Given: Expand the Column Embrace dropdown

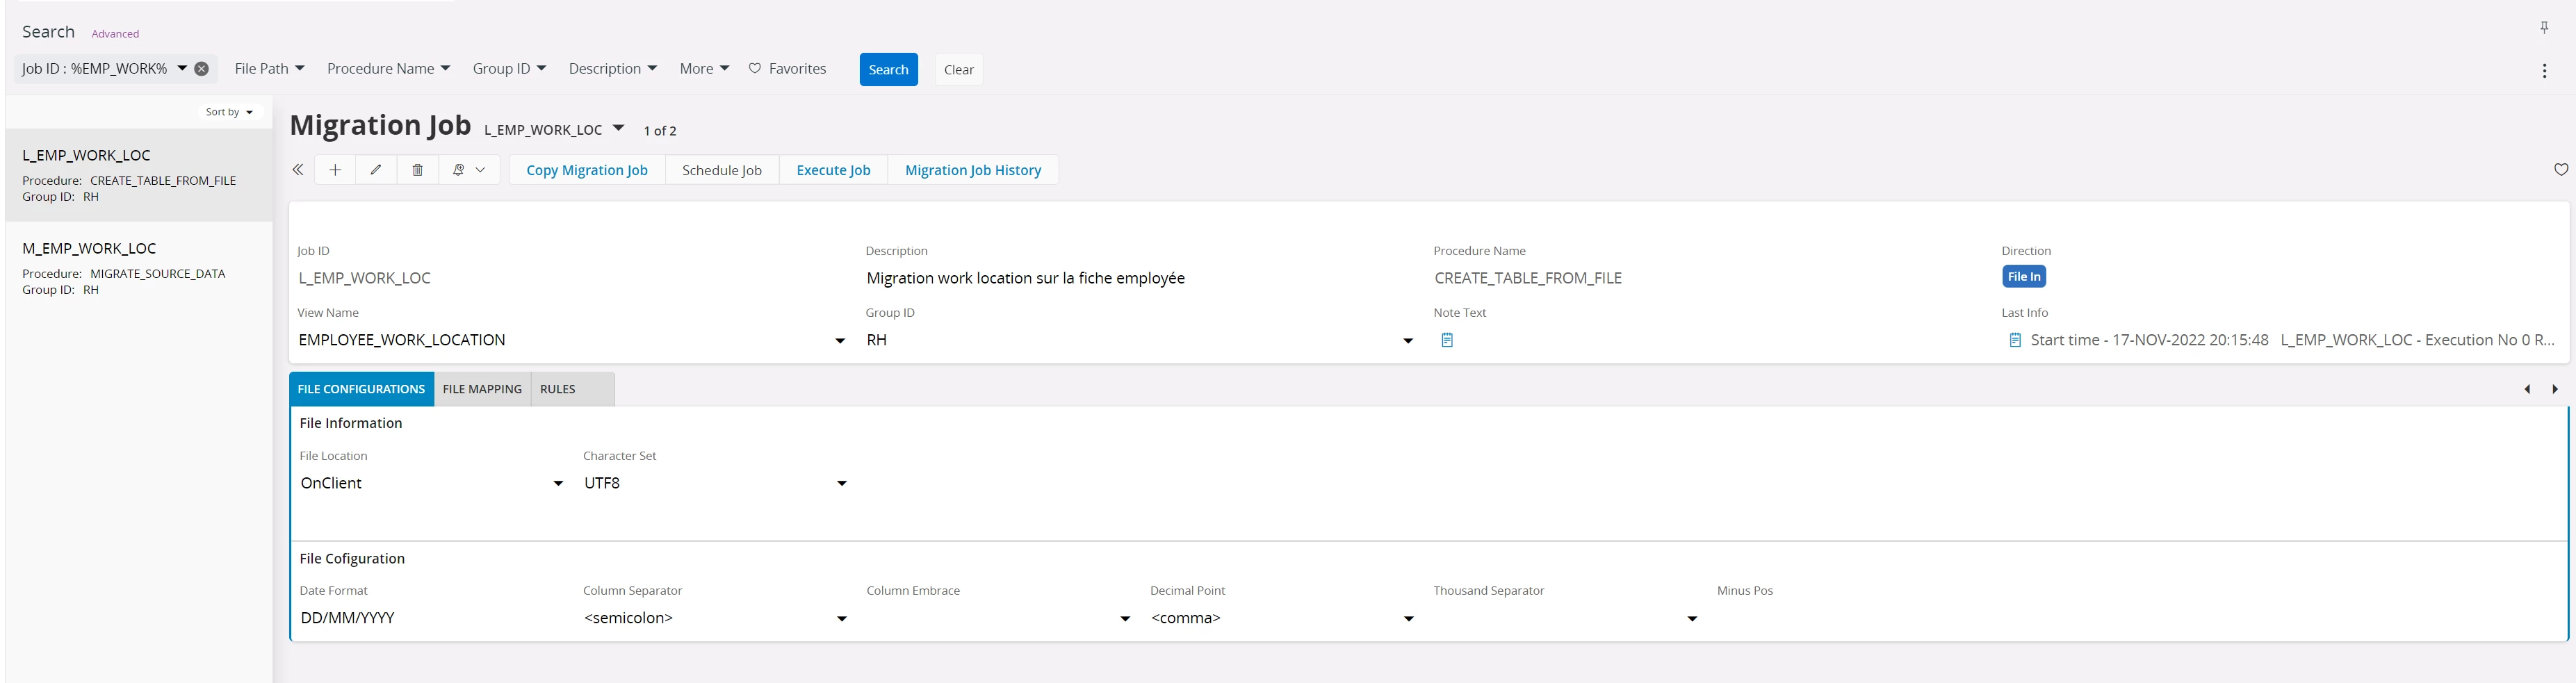Looking at the screenshot, I should 1125,619.
